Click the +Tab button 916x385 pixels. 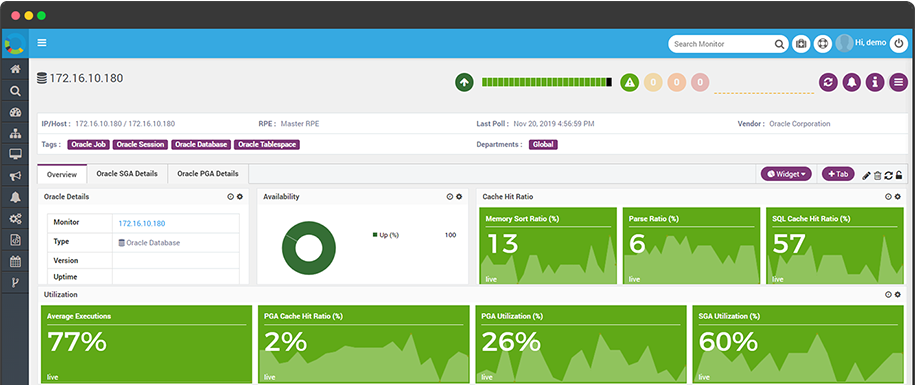click(838, 174)
